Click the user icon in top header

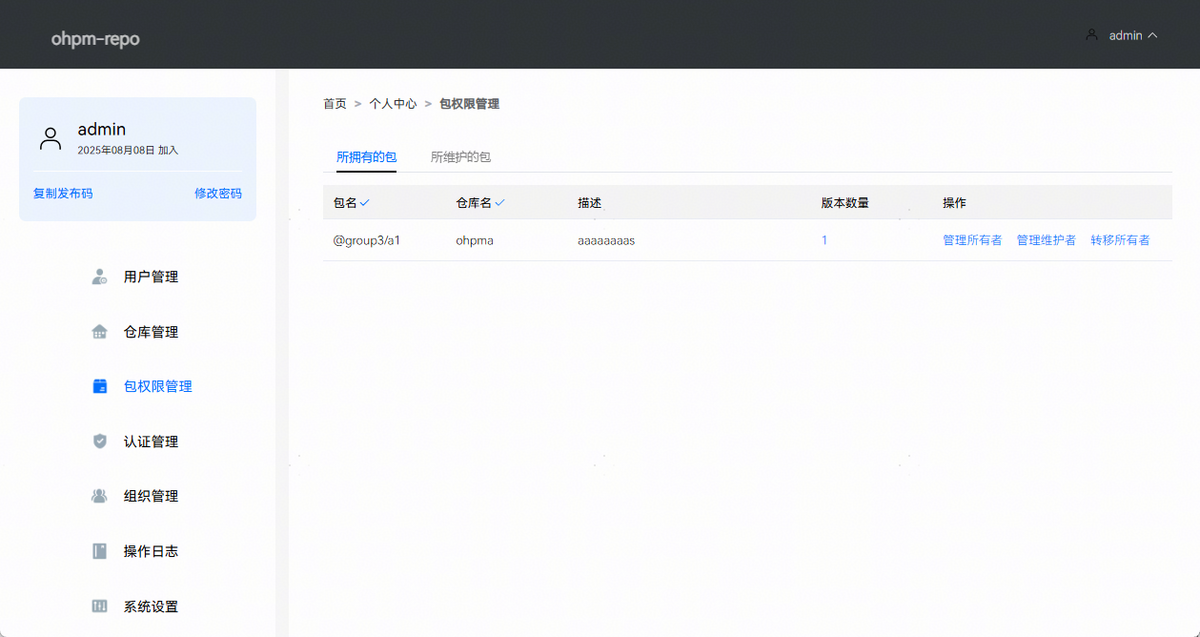[x=1091, y=35]
